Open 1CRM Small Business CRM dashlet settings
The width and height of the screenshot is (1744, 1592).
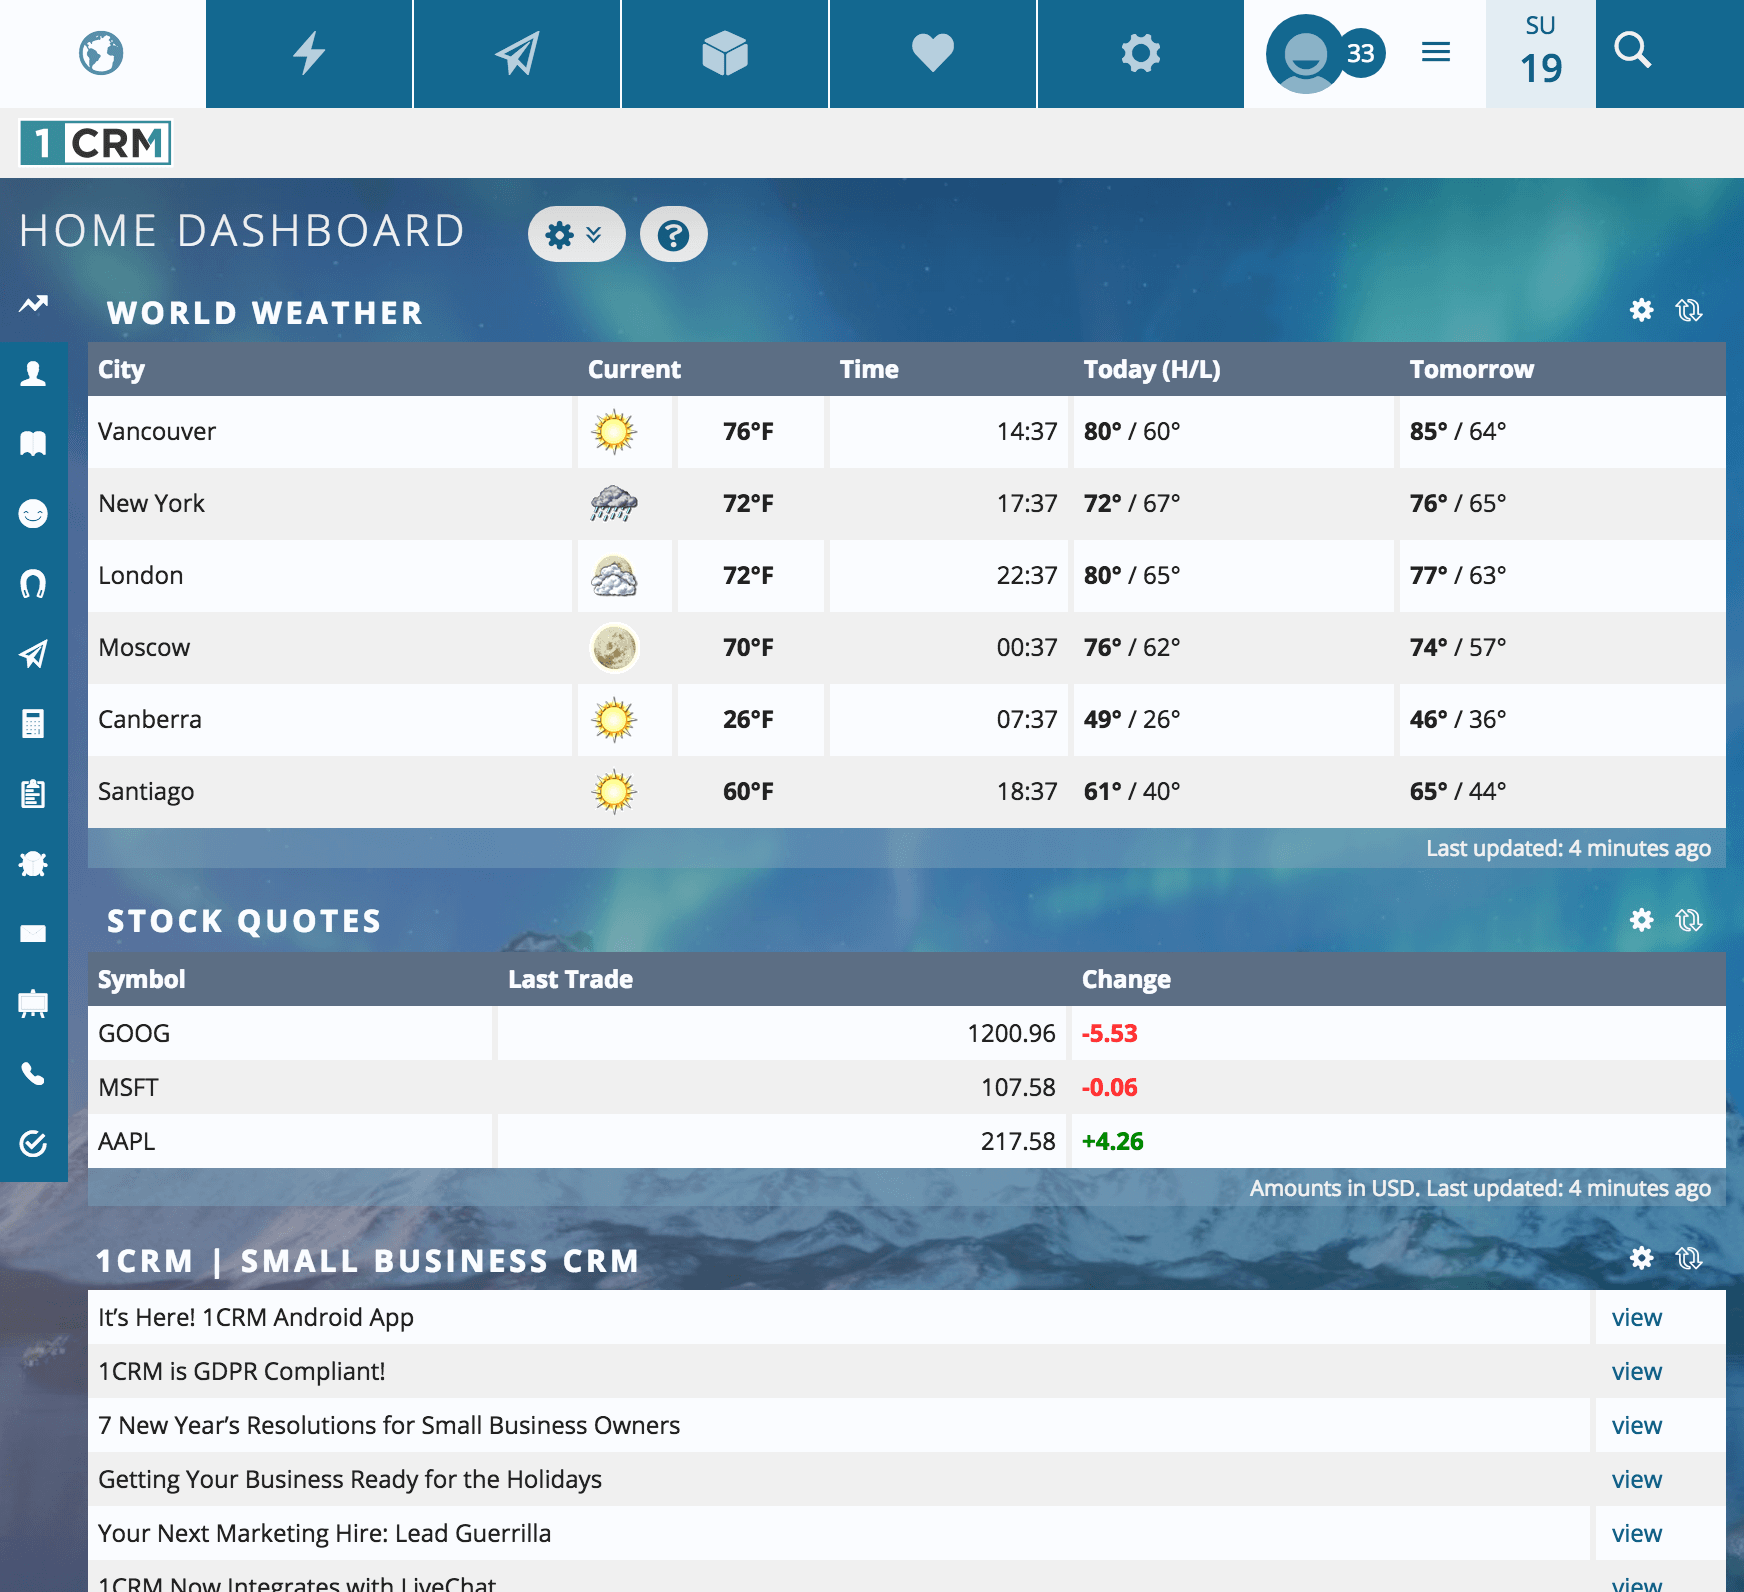click(x=1642, y=1258)
